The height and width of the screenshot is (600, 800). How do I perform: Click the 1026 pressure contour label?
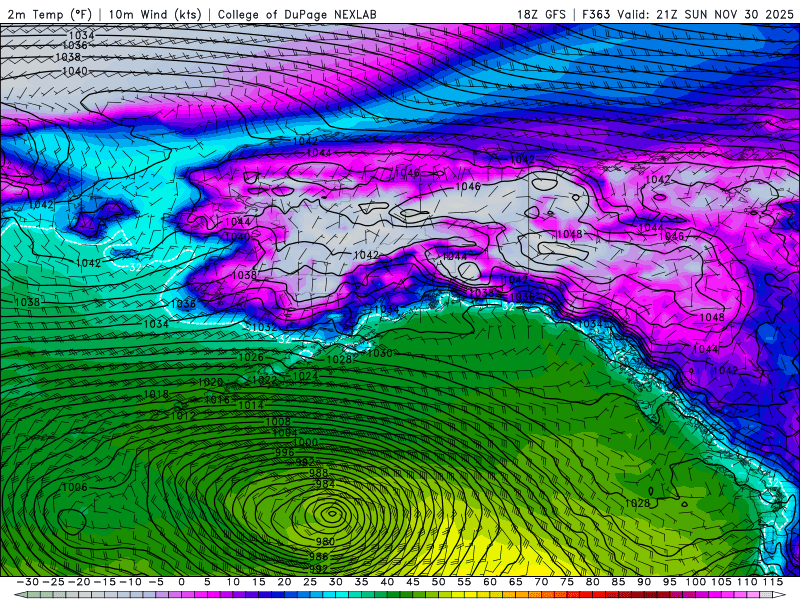[x=251, y=358]
